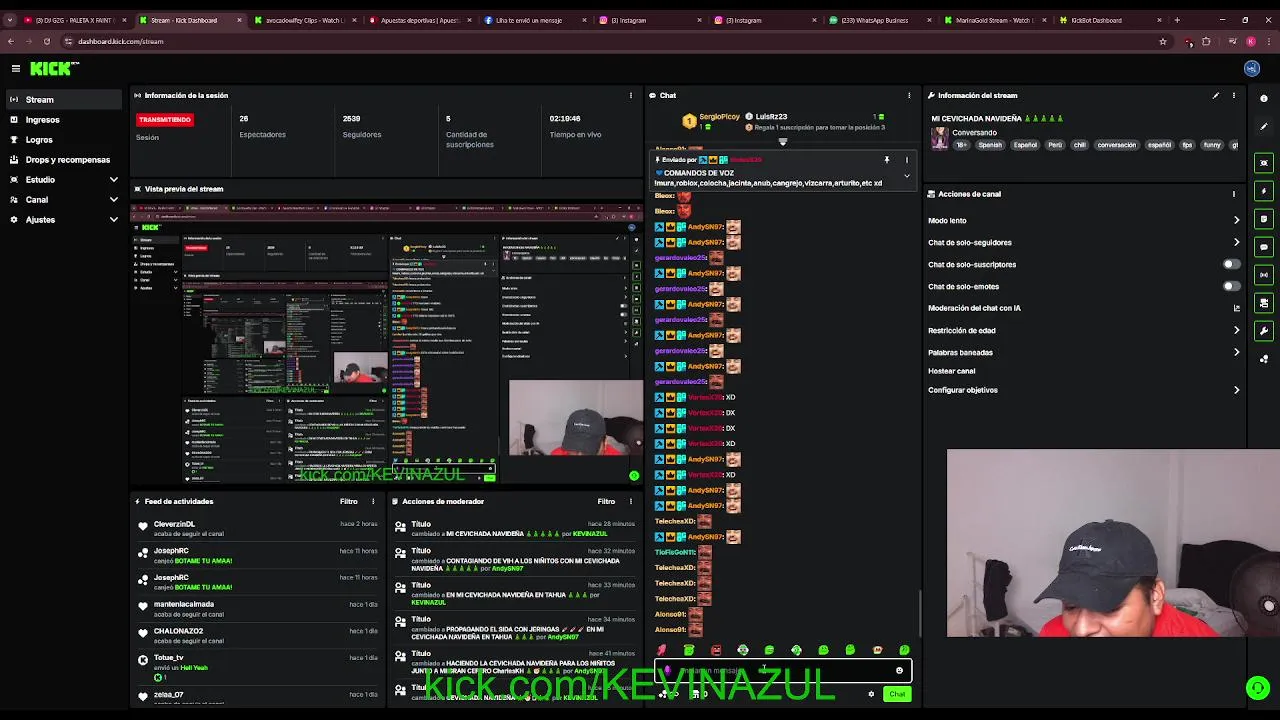This screenshot has height=720, width=1280.
Task: Click the chat message input field
Action: (783, 671)
